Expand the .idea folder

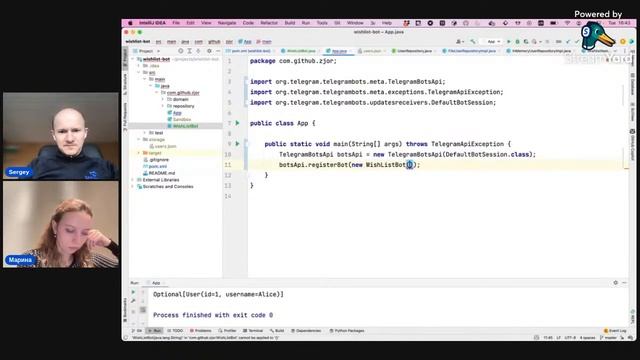(139, 66)
